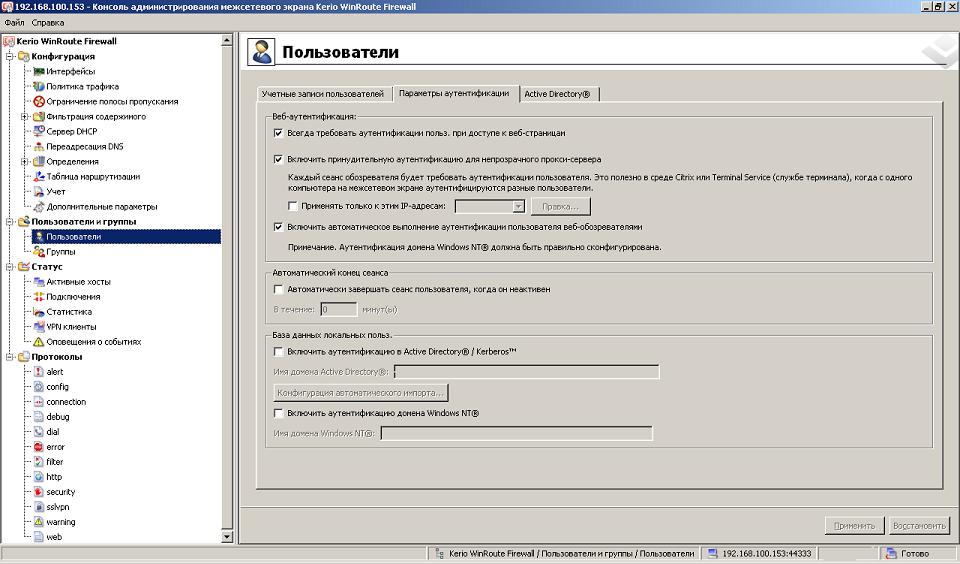Click the config log icon
Screen dimensions: 960x564
pyautogui.click(x=39, y=386)
